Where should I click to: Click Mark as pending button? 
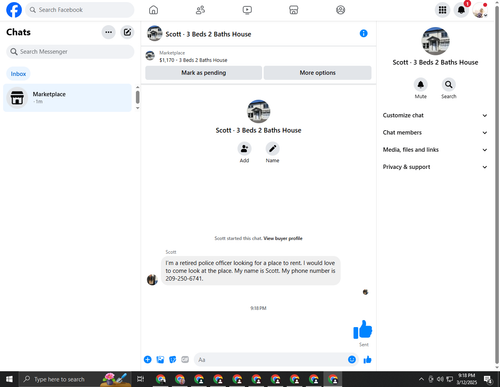click(203, 73)
